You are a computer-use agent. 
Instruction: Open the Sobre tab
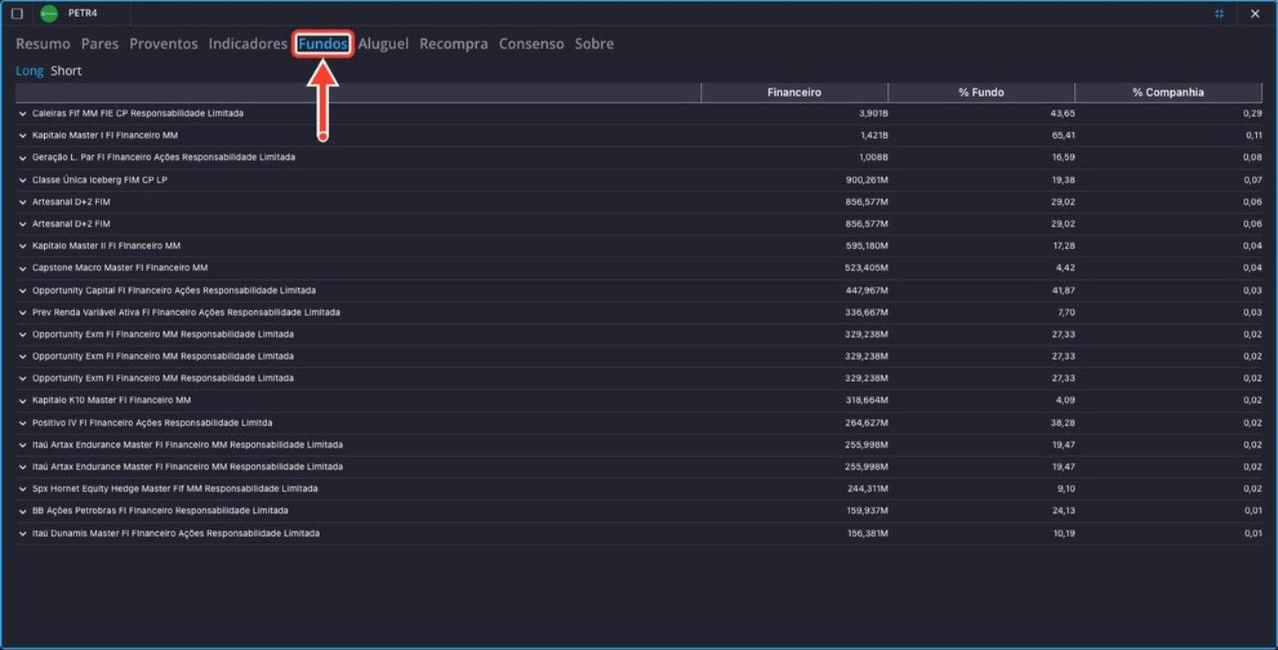click(x=594, y=44)
